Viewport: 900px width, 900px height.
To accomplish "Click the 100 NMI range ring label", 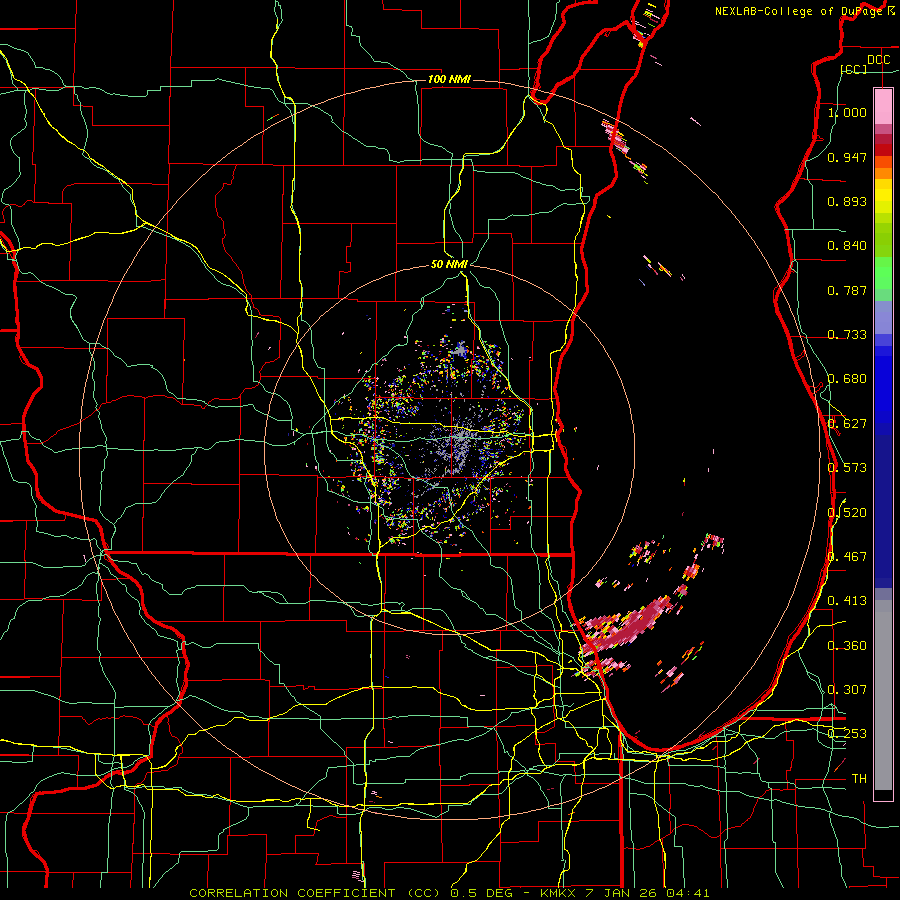I will pos(449,79).
